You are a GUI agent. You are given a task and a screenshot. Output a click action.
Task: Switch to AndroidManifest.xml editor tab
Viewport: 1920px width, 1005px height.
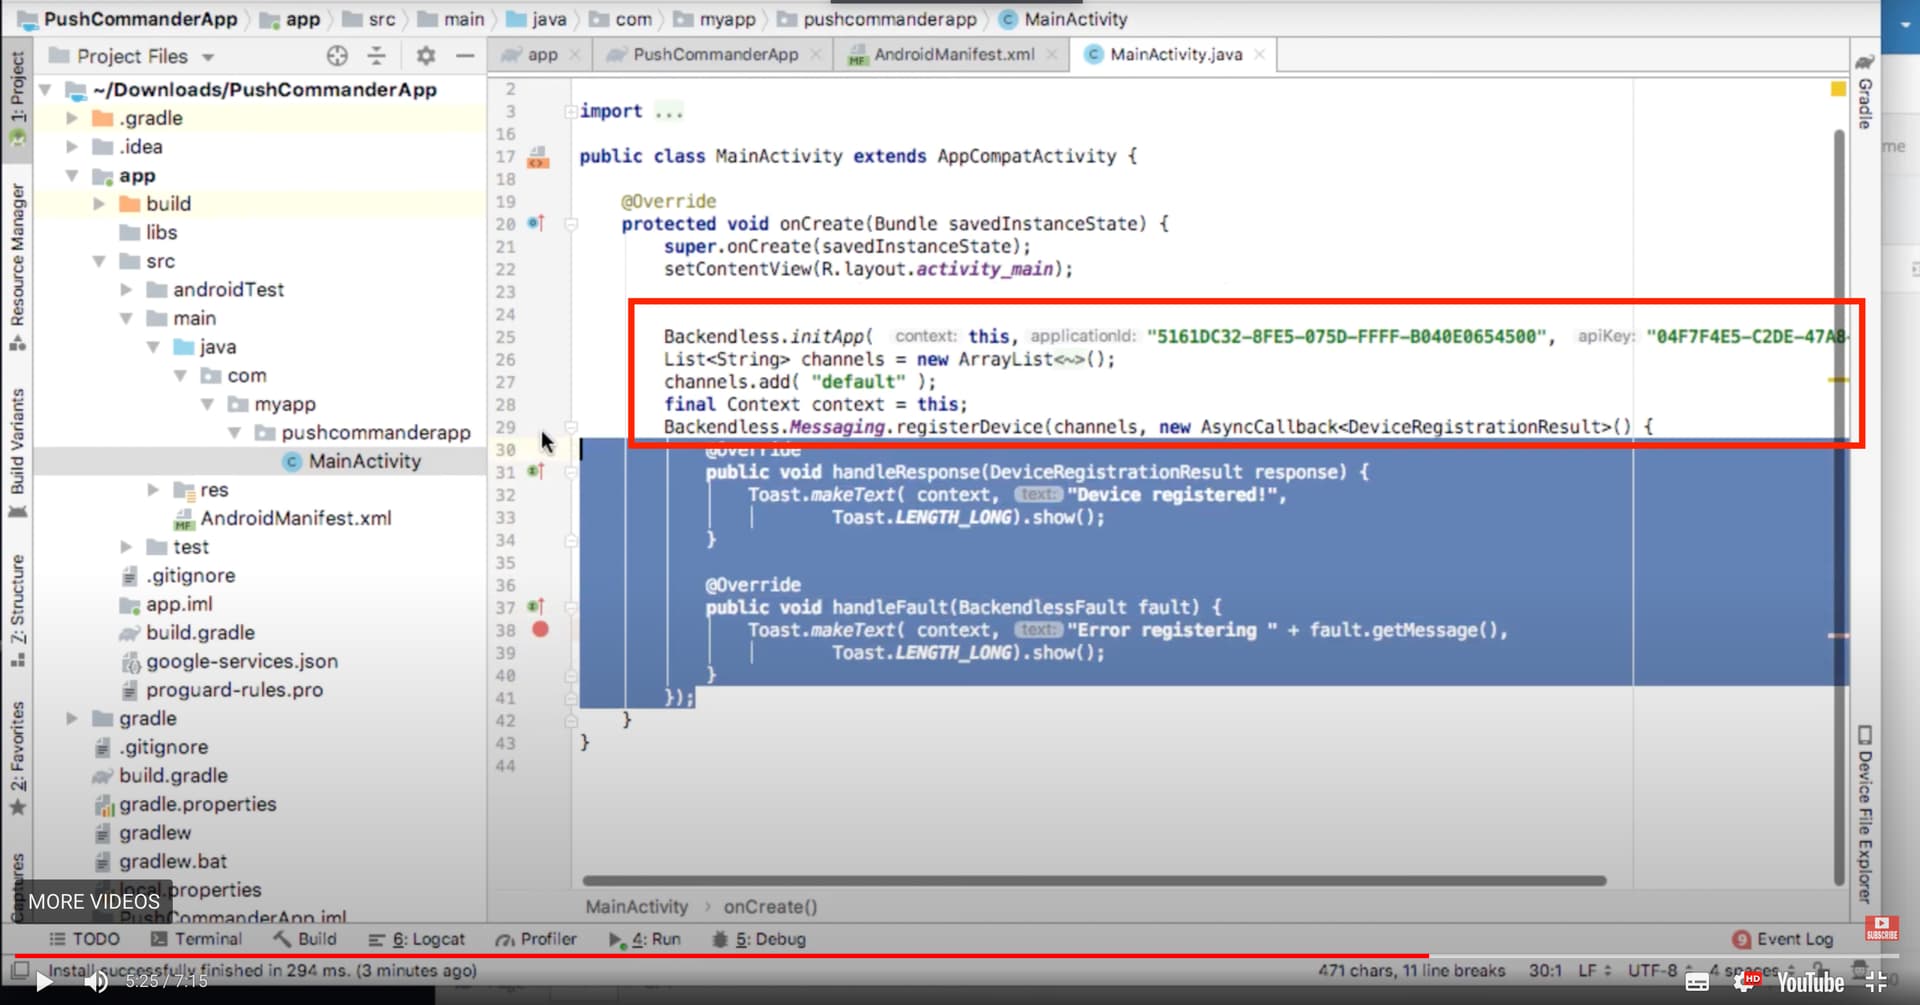click(952, 55)
